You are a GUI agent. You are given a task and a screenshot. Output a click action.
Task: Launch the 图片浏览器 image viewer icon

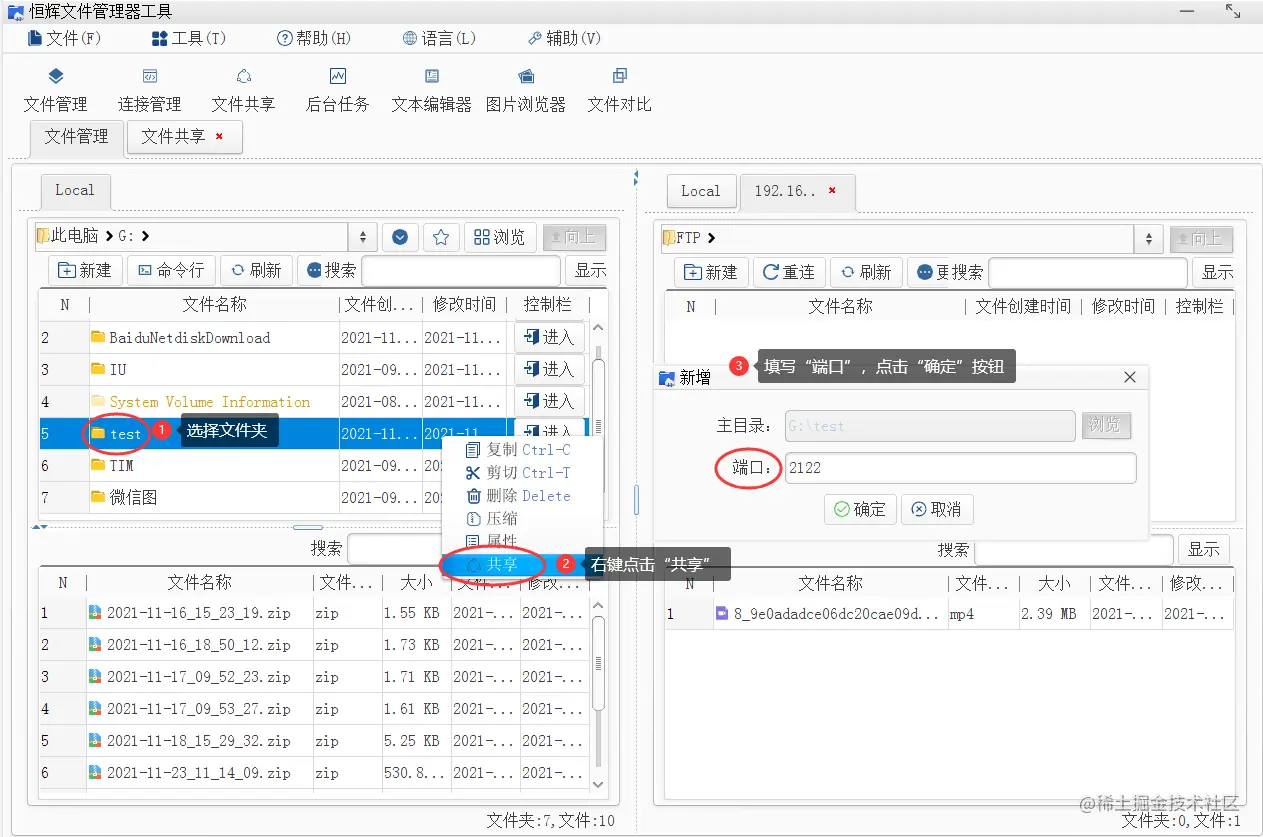(x=526, y=90)
